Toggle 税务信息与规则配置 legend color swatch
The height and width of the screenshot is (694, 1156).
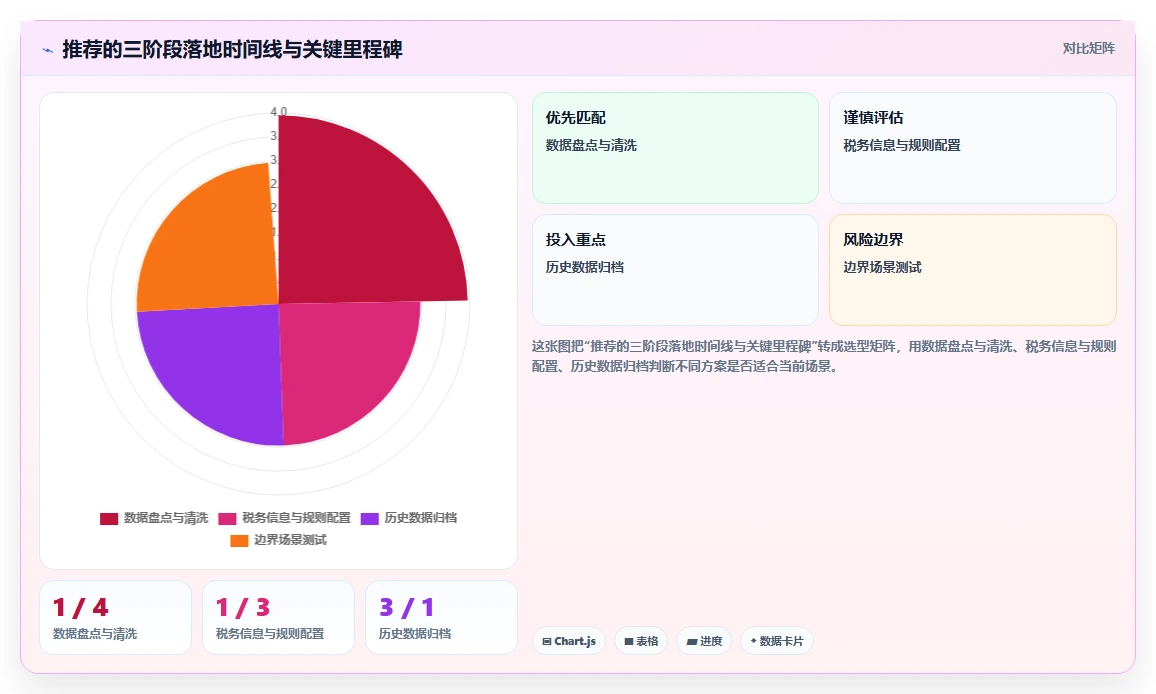(227, 518)
